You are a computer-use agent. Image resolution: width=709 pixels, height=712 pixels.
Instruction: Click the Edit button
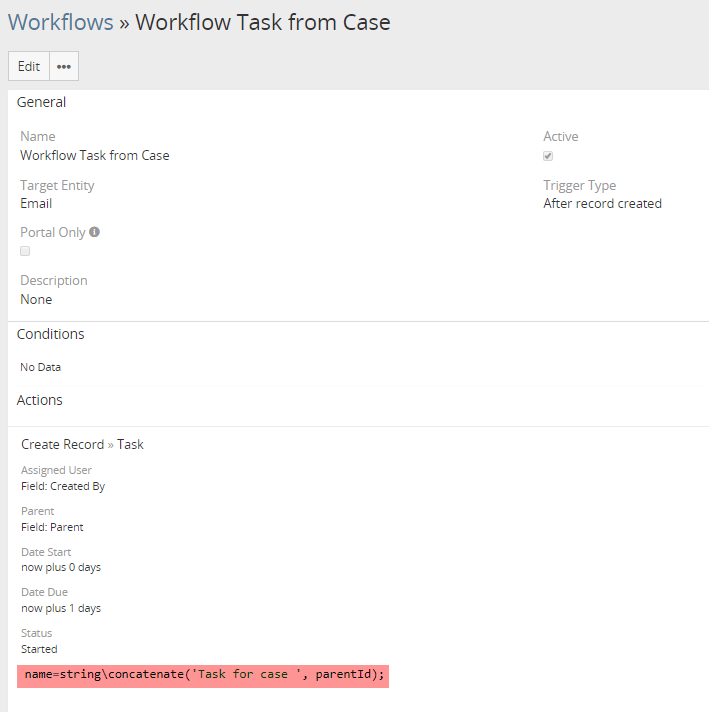tap(29, 66)
